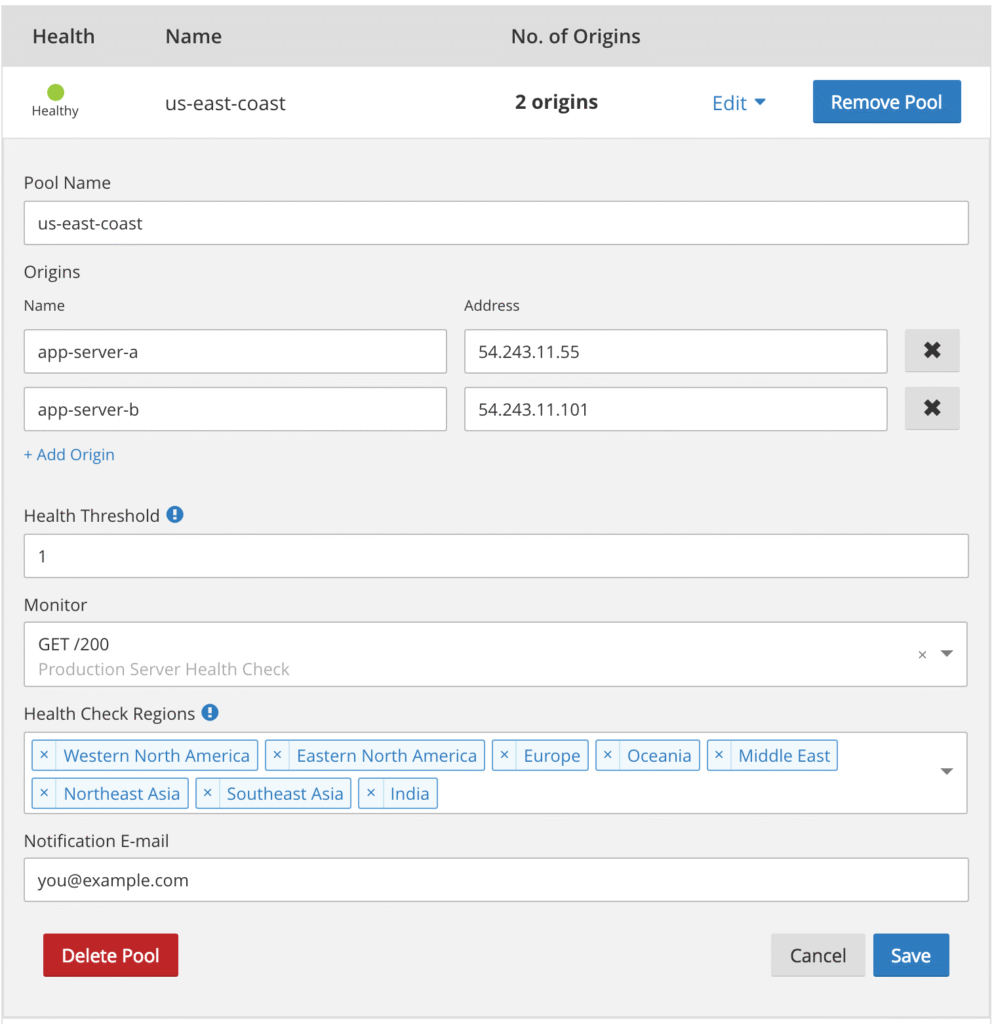The image size is (994, 1024).
Task: Open the Health Check Regions dropdown
Action: (x=946, y=772)
